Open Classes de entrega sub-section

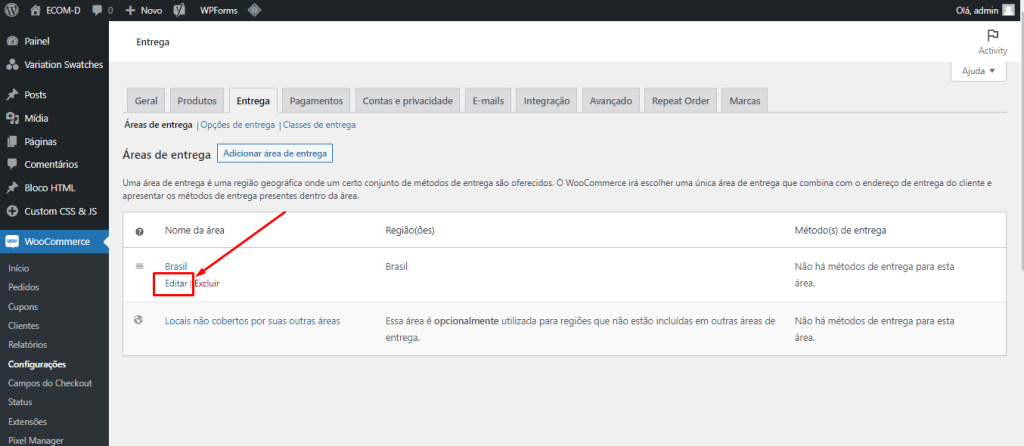(x=319, y=125)
